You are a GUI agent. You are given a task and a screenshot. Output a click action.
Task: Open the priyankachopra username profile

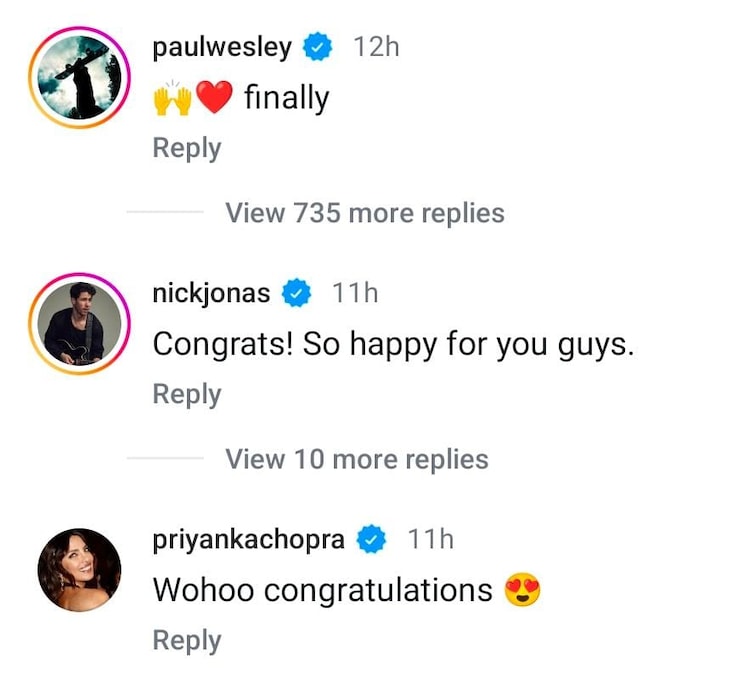click(x=248, y=540)
